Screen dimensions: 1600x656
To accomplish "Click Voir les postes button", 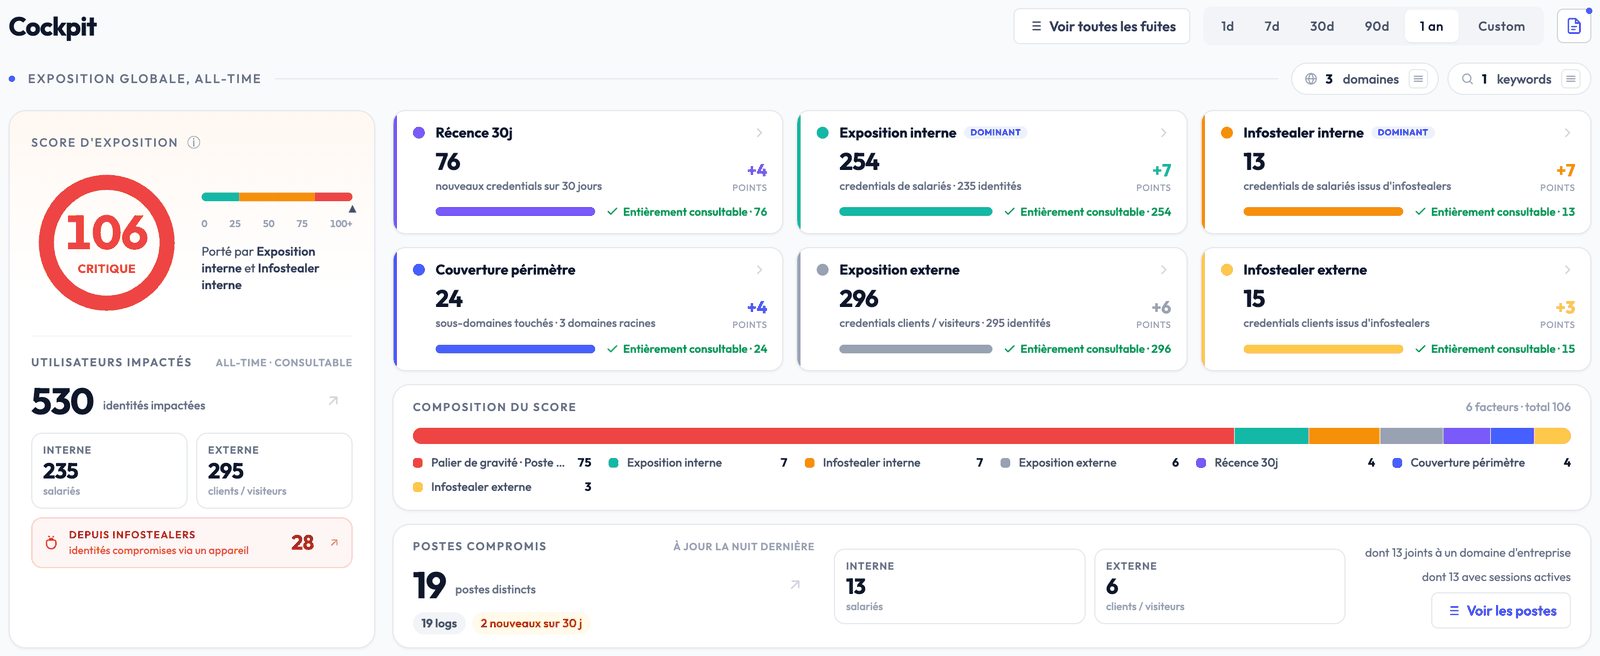I will 1501,611.
